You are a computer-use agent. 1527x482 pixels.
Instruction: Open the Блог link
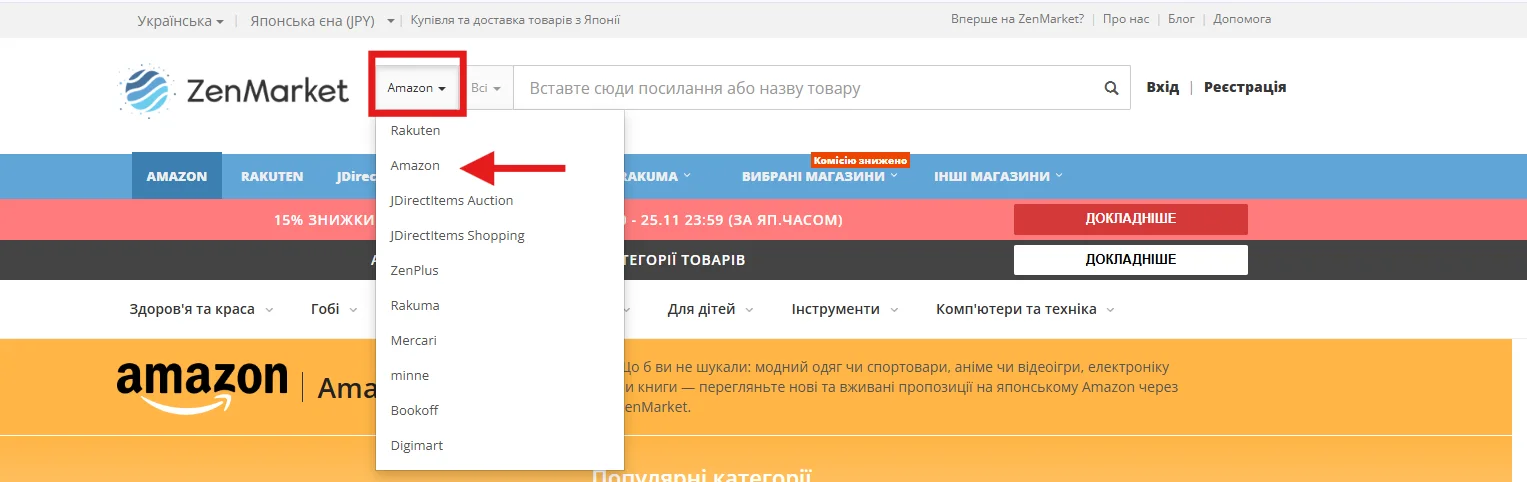[1181, 19]
